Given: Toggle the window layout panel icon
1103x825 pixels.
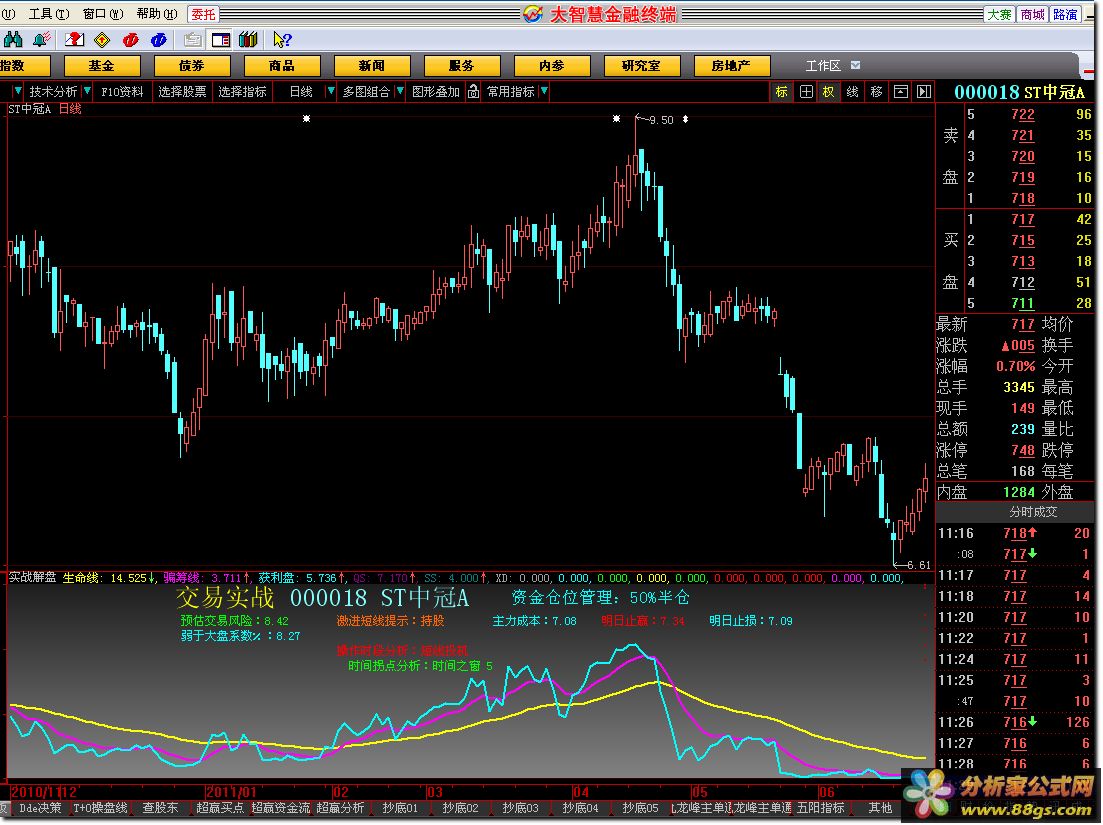Looking at the screenshot, I should pyautogui.click(x=220, y=39).
